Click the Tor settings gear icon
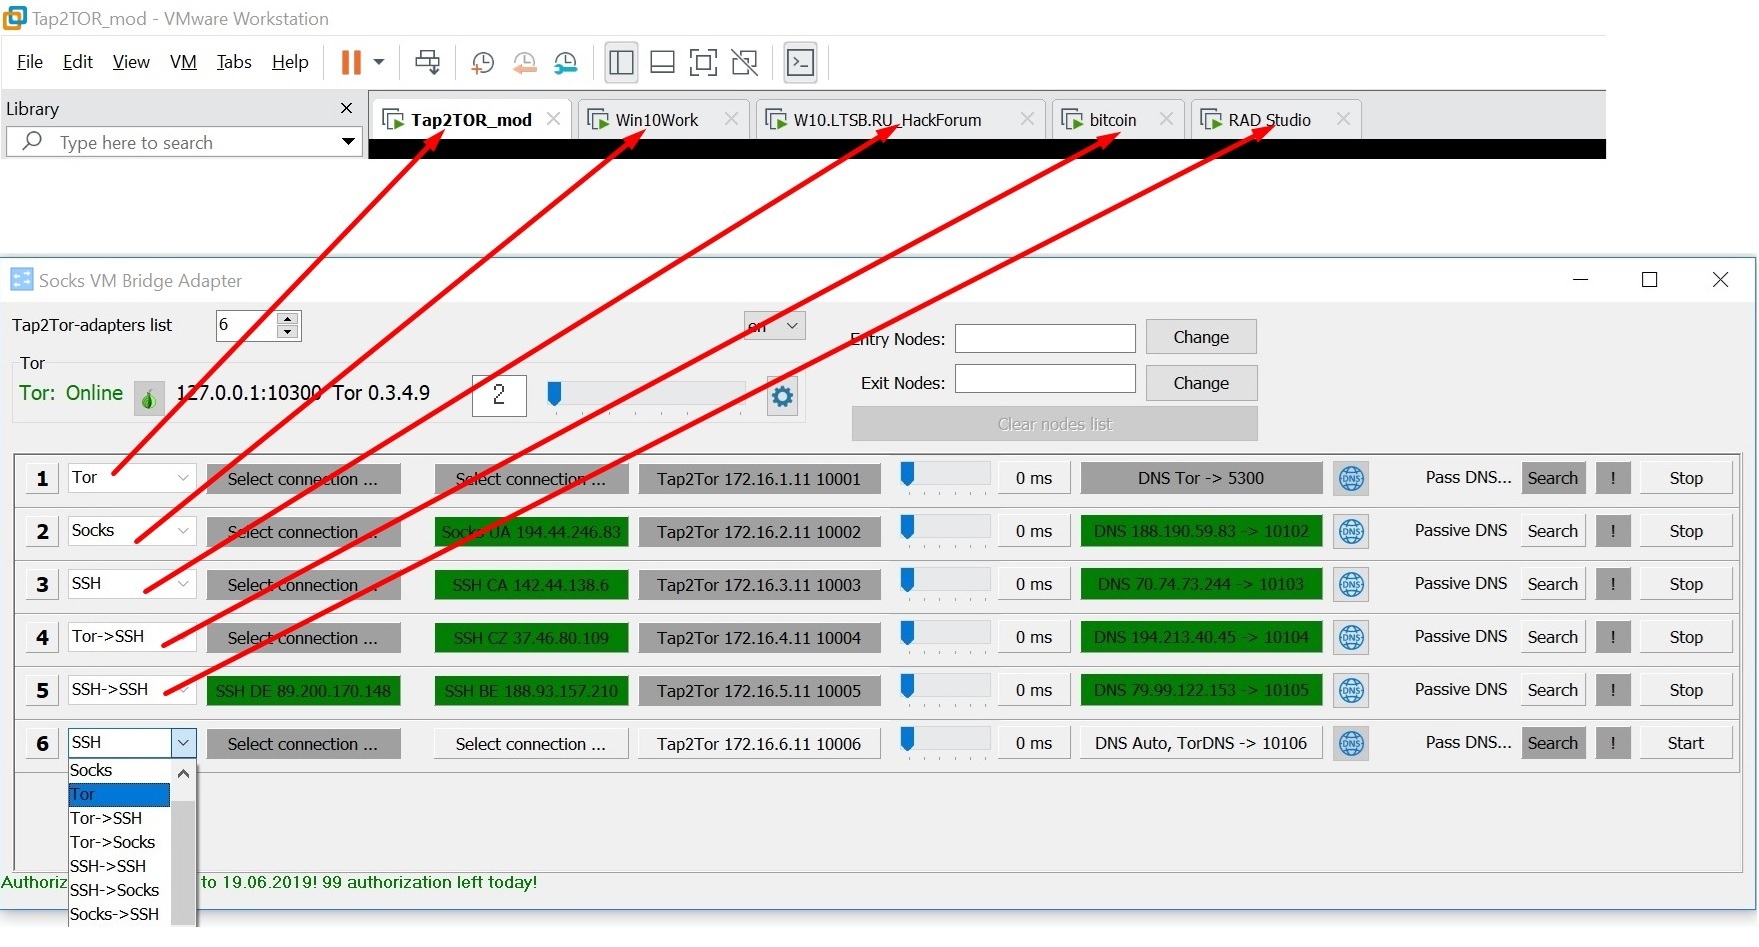 coord(782,397)
